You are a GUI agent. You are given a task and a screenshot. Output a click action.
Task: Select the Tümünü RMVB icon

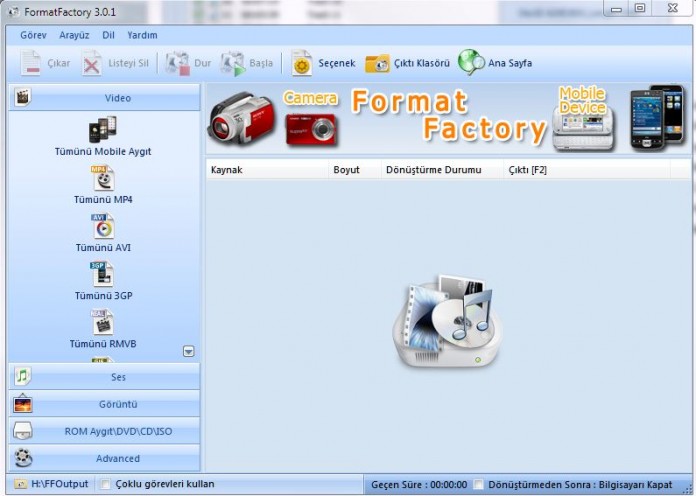coord(103,323)
